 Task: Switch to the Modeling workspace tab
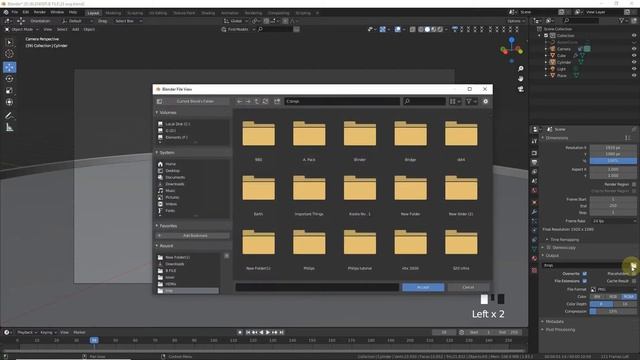pyautogui.click(x=113, y=13)
